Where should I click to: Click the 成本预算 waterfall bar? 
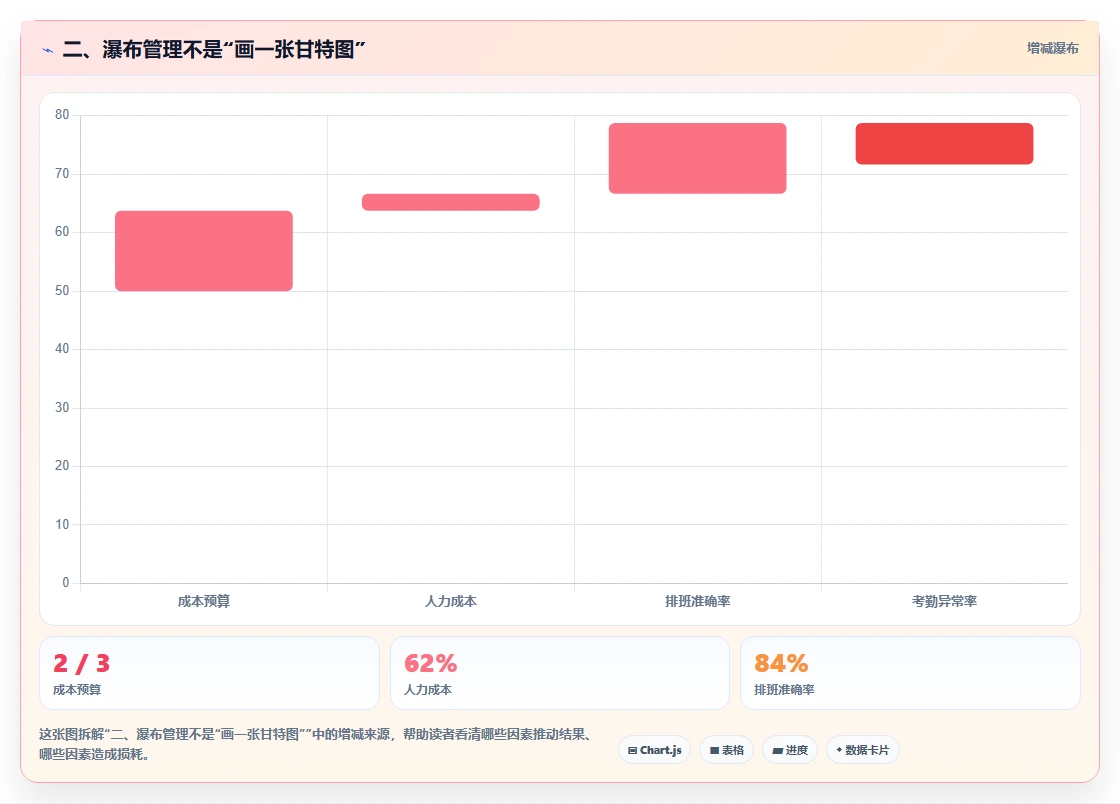[204, 251]
